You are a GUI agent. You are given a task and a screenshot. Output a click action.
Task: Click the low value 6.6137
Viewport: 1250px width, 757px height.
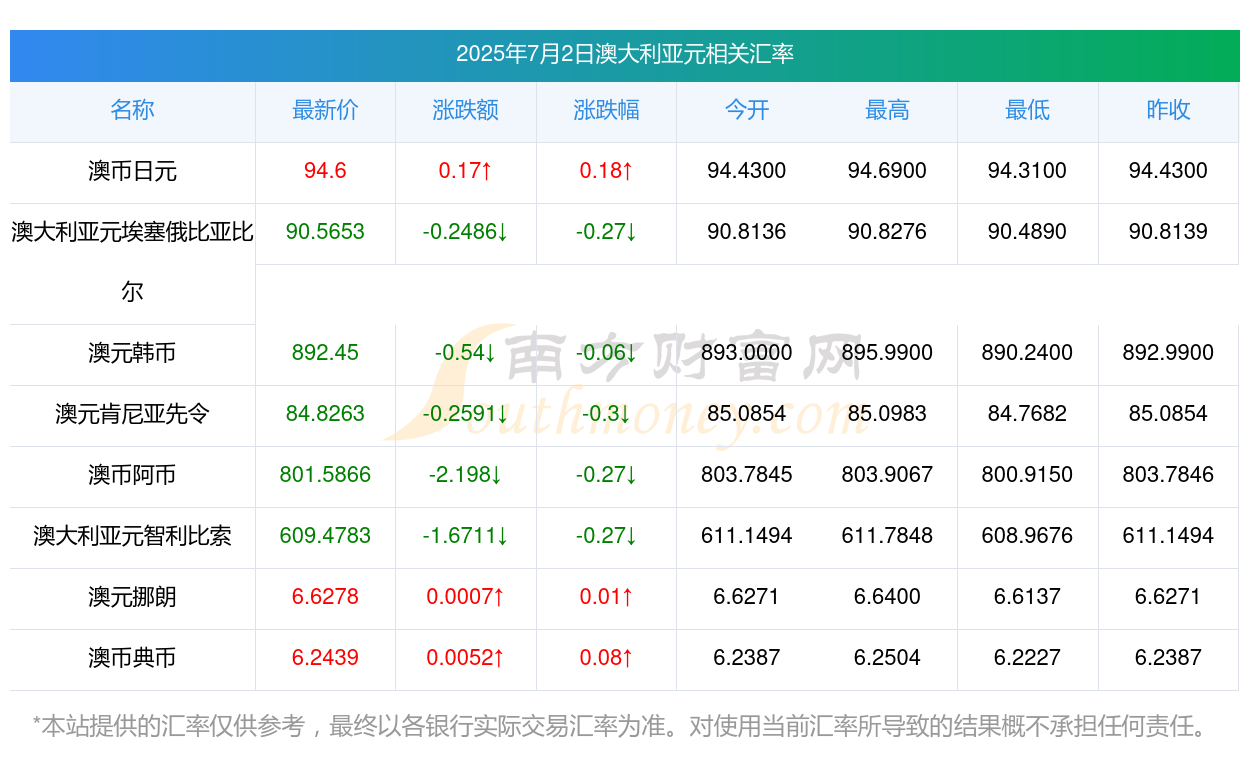coord(1027,597)
